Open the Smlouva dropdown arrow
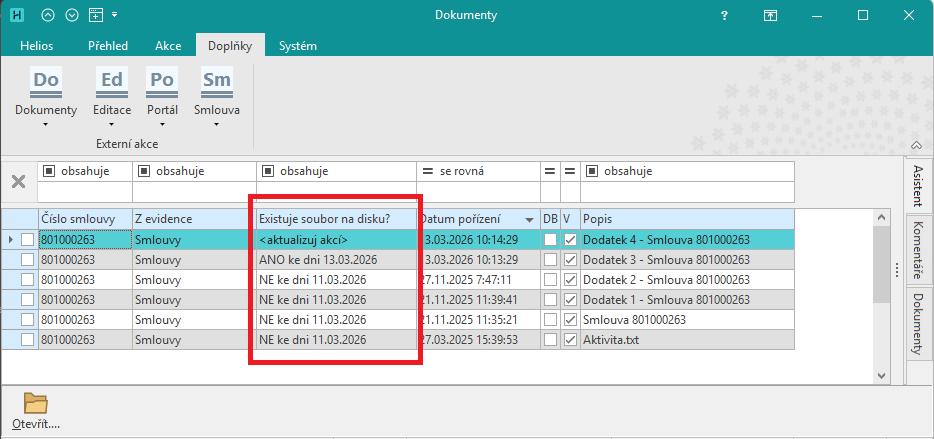This screenshot has width=934, height=439. pos(216,125)
